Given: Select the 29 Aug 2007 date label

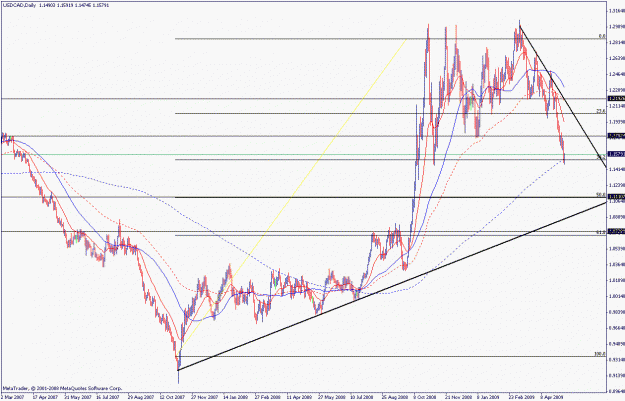Looking at the screenshot, I should [x=140, y=397].
